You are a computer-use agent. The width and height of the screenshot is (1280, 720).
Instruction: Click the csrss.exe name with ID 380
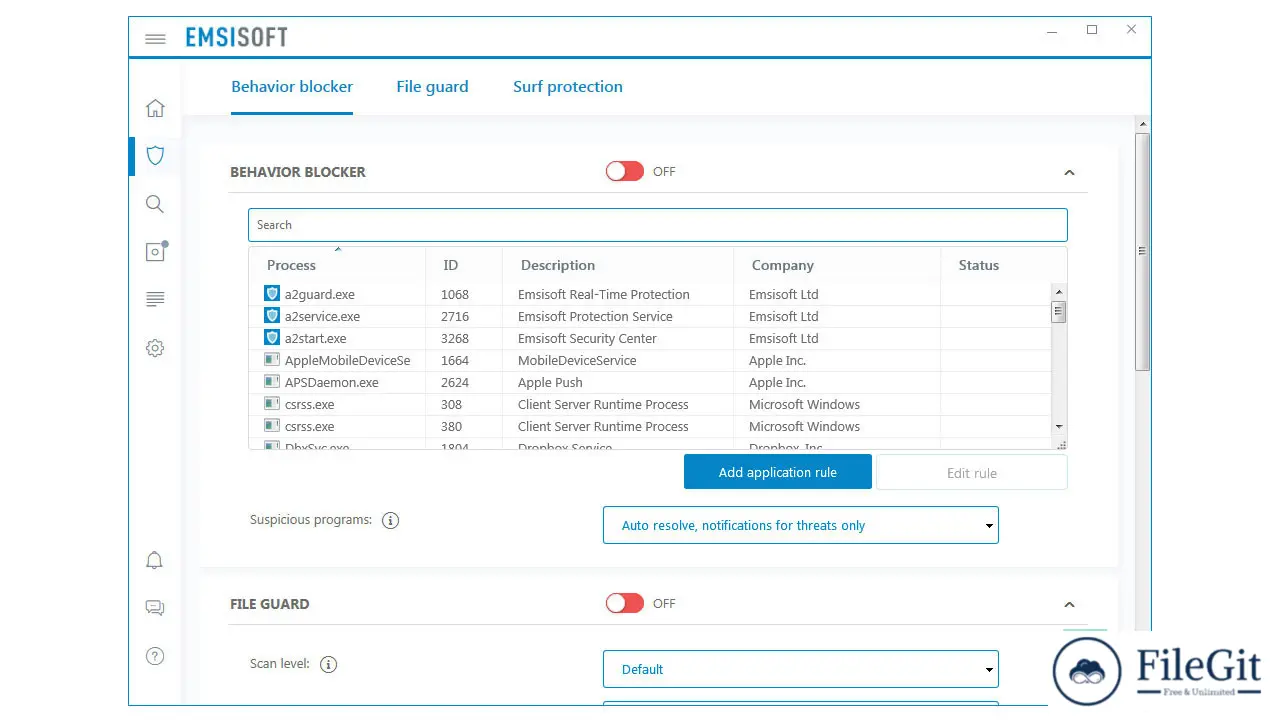(x=309, y=426)
